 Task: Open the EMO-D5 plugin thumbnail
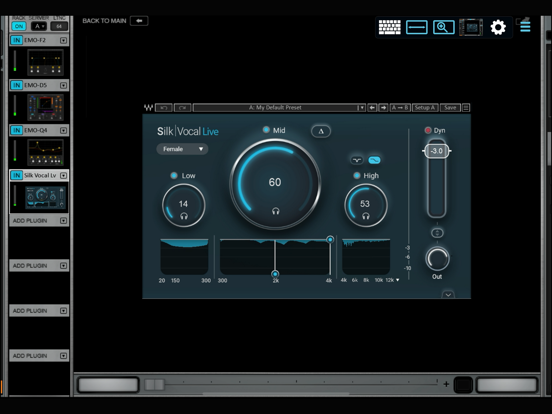click(x=45, y=107)
